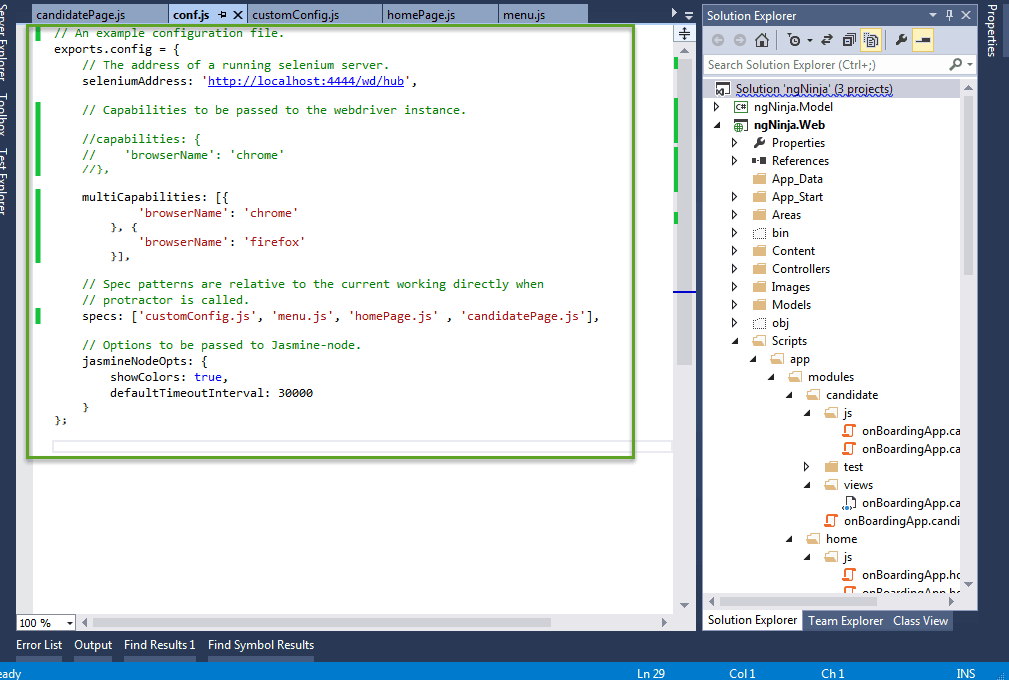Viewport: 1009px width, 680px height.
Task: Click Solution Explorer horizontal scrollbar
Action: coord(798,602)
